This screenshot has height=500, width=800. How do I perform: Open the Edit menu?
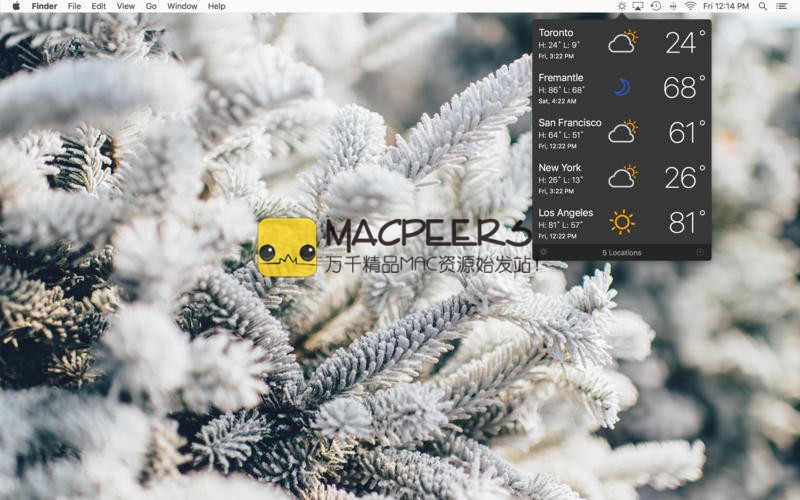pos(98,6)
